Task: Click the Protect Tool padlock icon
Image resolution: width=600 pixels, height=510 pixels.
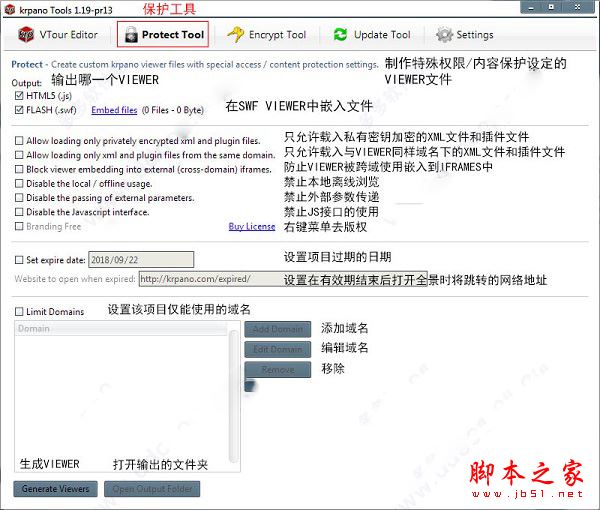Action: (x=131, y=34)
